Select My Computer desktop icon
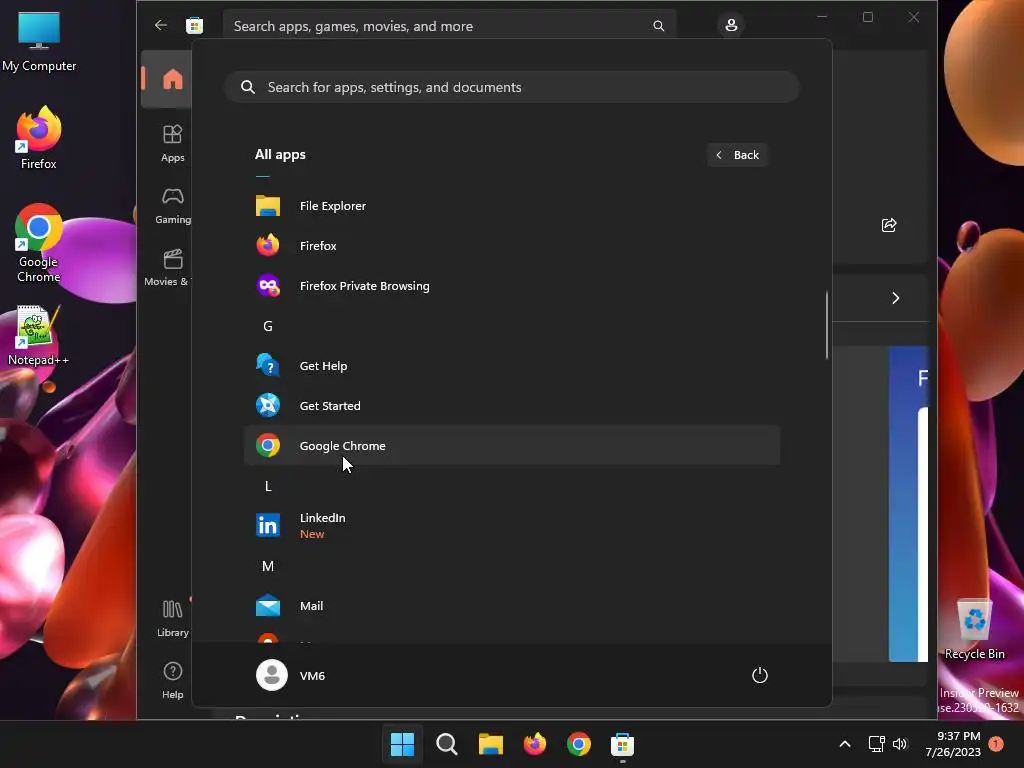1024x768 pixels. pos(39,41)
